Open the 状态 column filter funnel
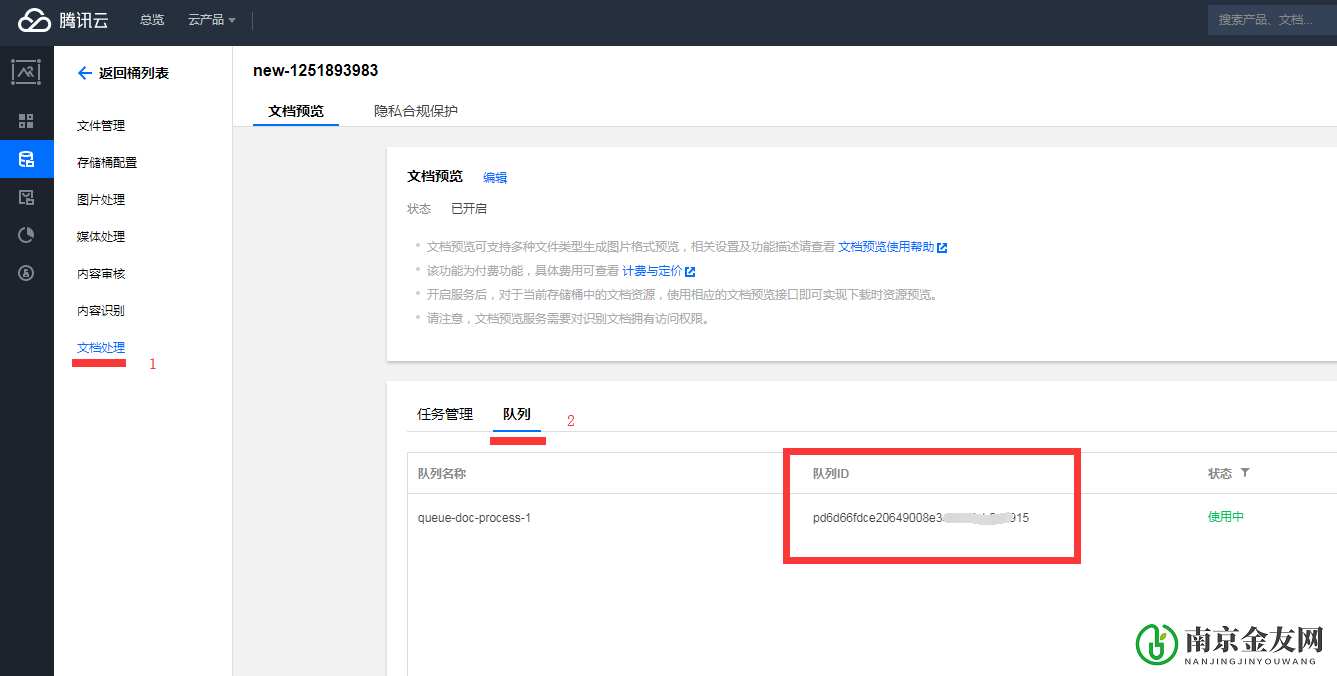1337x676 pixels. click(1245, 473)
